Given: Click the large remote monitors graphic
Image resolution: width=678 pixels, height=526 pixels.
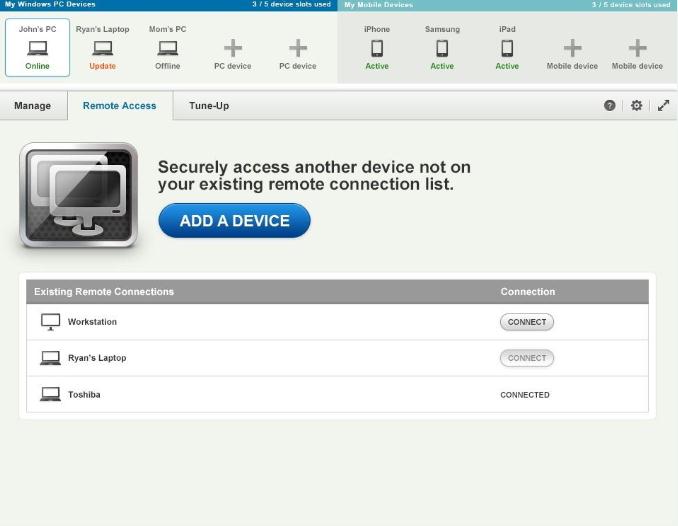Looking at the screenshot, I should tap(79, 195).
